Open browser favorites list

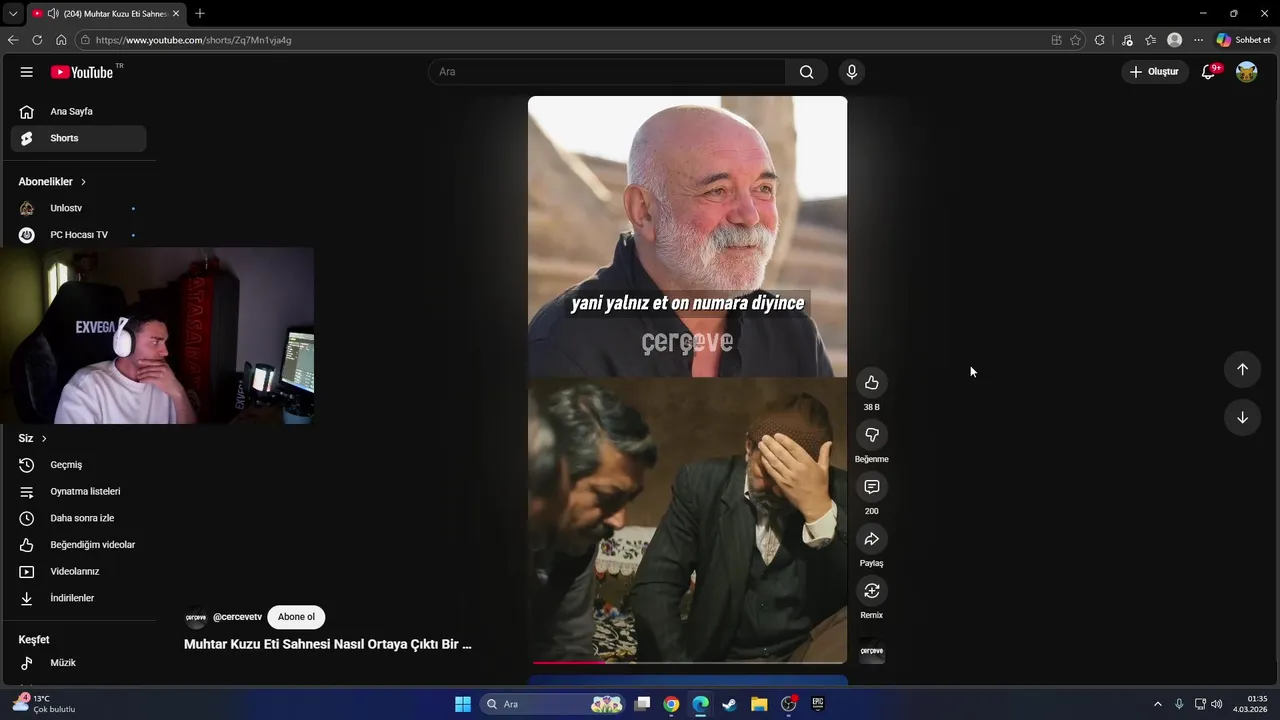pyautogui.click(x=1150, y=40)
